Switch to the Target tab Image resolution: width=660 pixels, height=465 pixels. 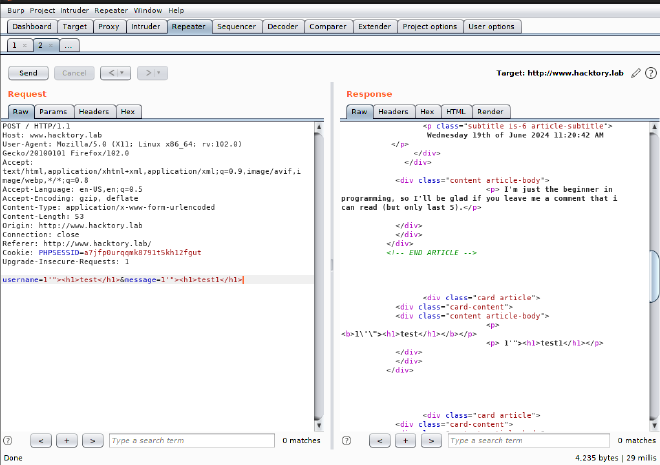pos(75,27)
